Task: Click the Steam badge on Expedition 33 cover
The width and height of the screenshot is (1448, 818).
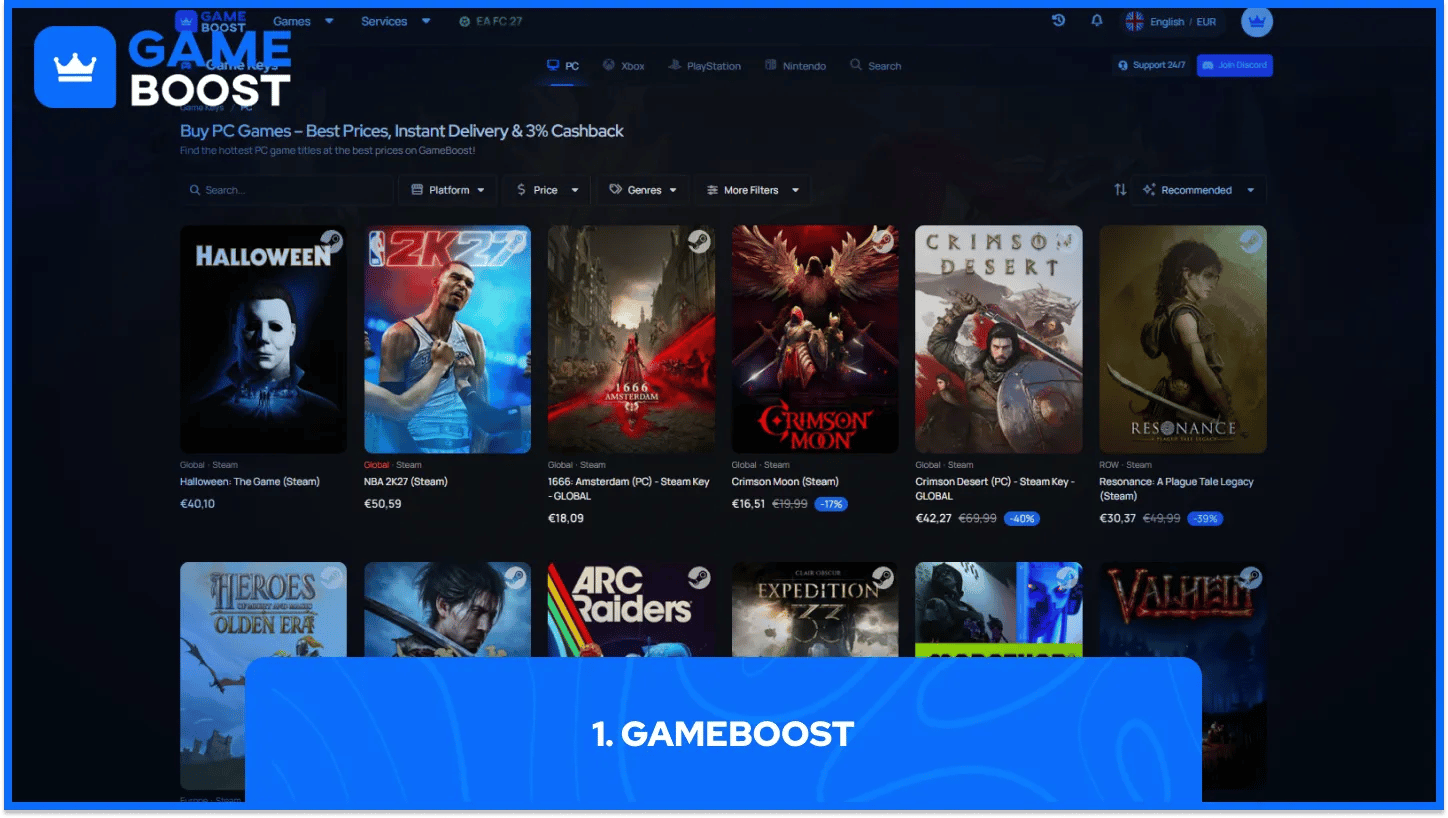Action: click(x=883, y=578)
